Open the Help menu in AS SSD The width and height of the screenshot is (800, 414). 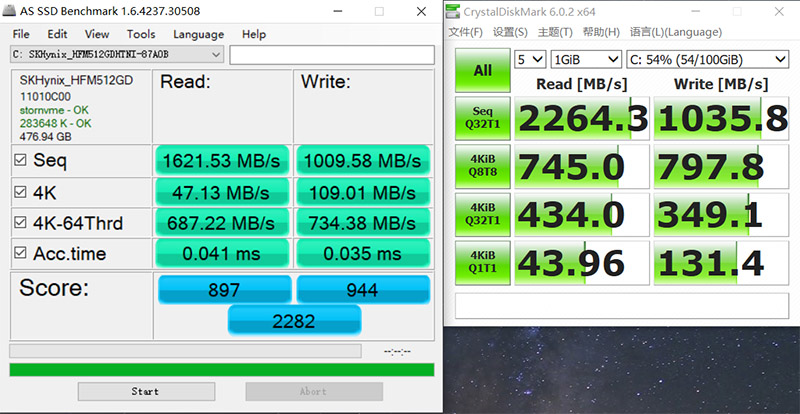point(254,34)
